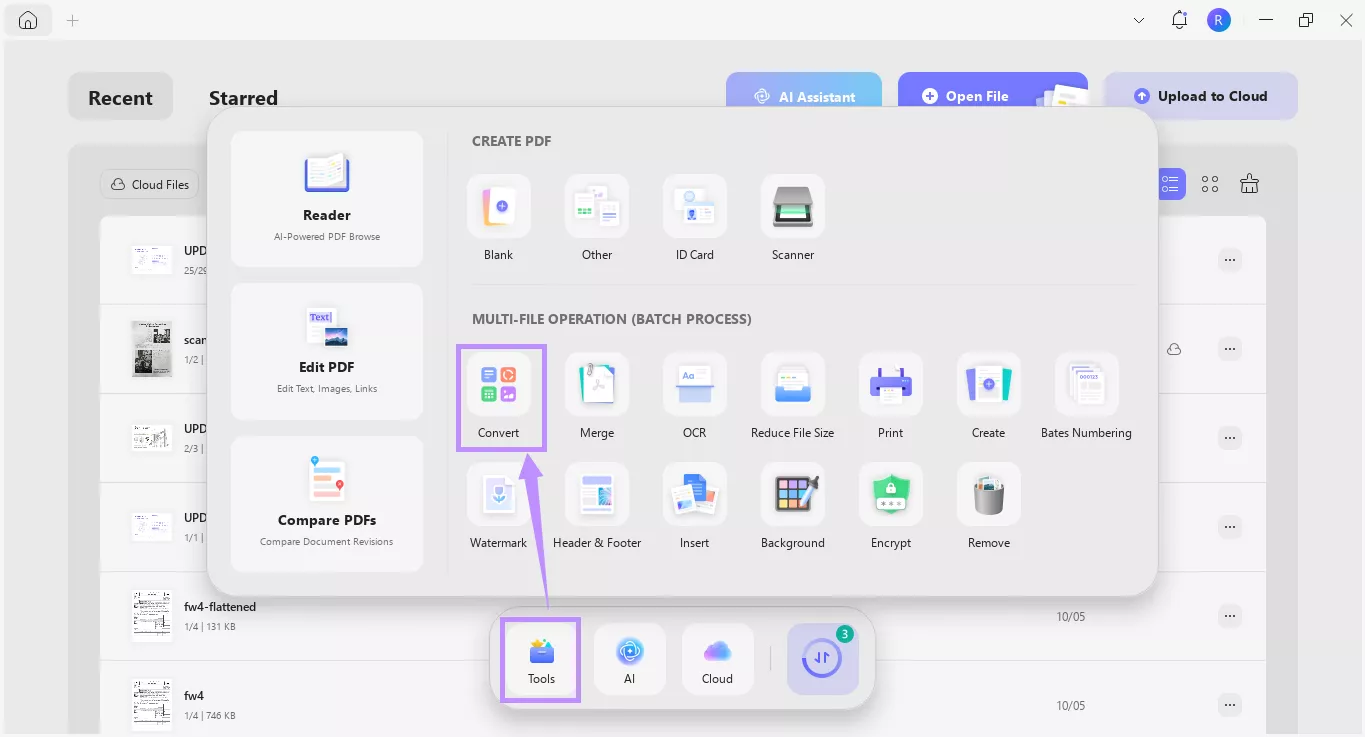This screenshot has width=1365, height=737.
Task: Open the Background tool
Action: (x=792, y=505)
